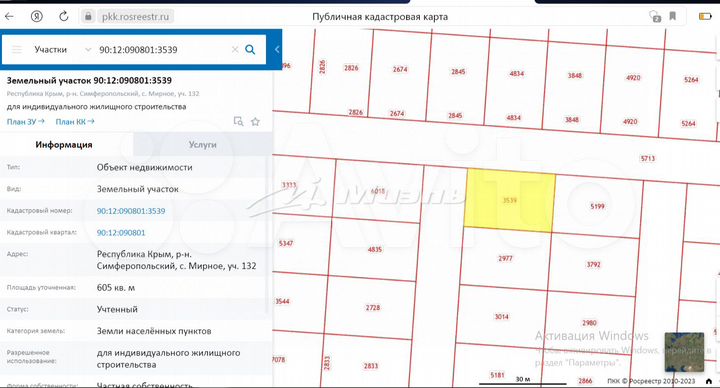Expand the Участки search type dropdown

88,50
